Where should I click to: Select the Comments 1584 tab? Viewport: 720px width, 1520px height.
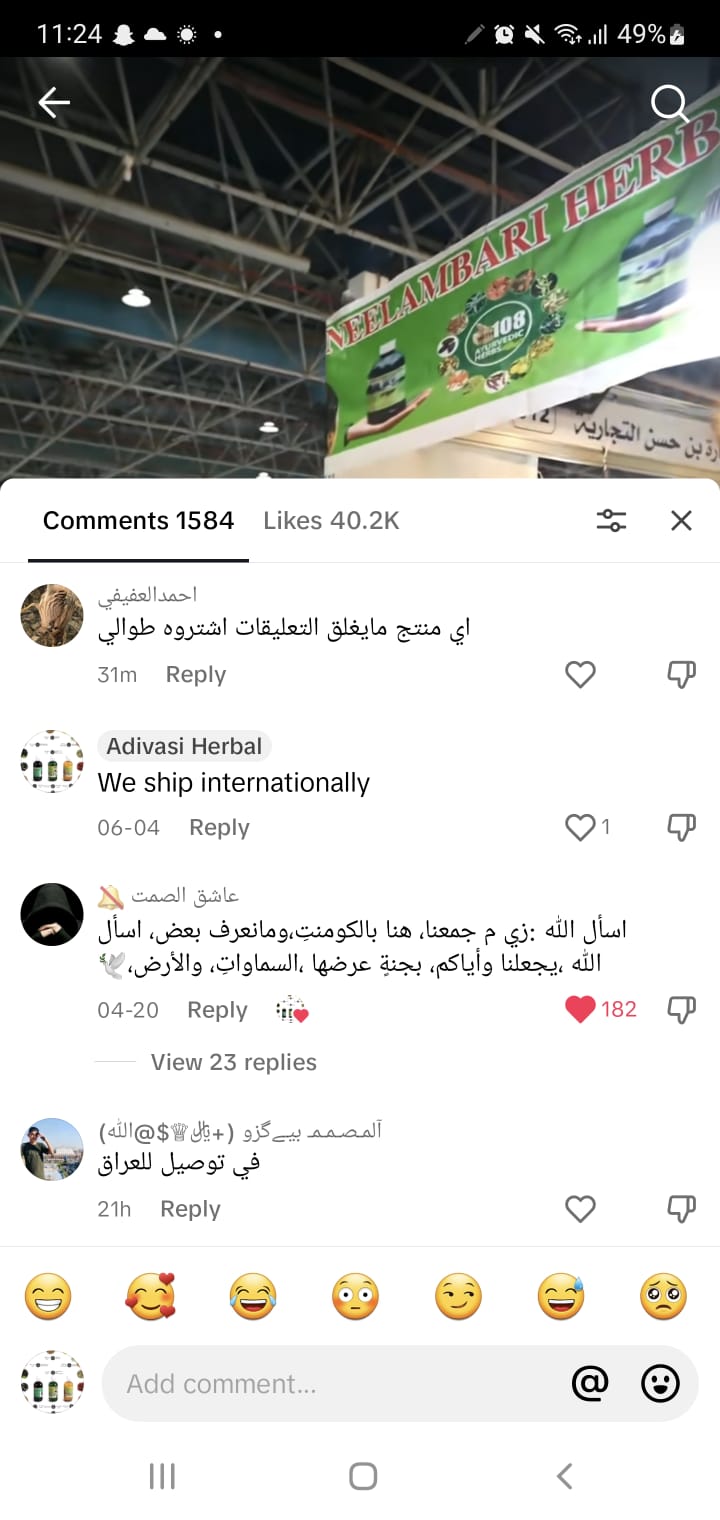pyautogui.click(x=138, y=520)
